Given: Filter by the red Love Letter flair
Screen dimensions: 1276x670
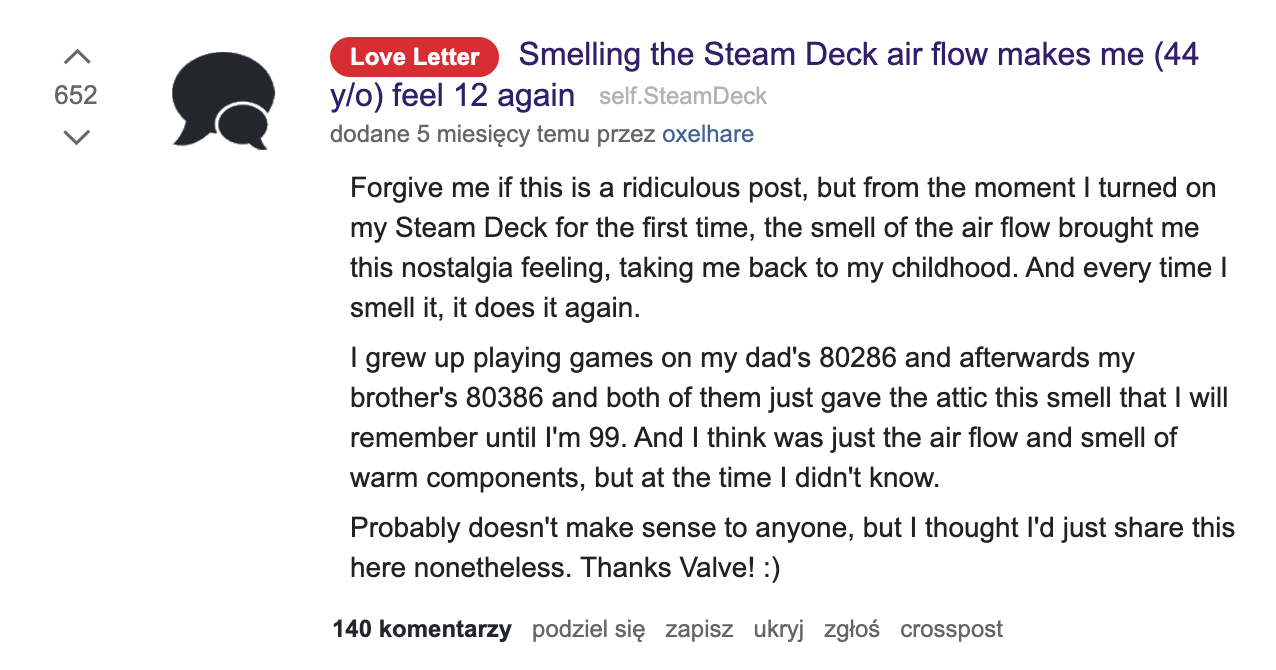Looking at the screenshot, I should (414, 57).
